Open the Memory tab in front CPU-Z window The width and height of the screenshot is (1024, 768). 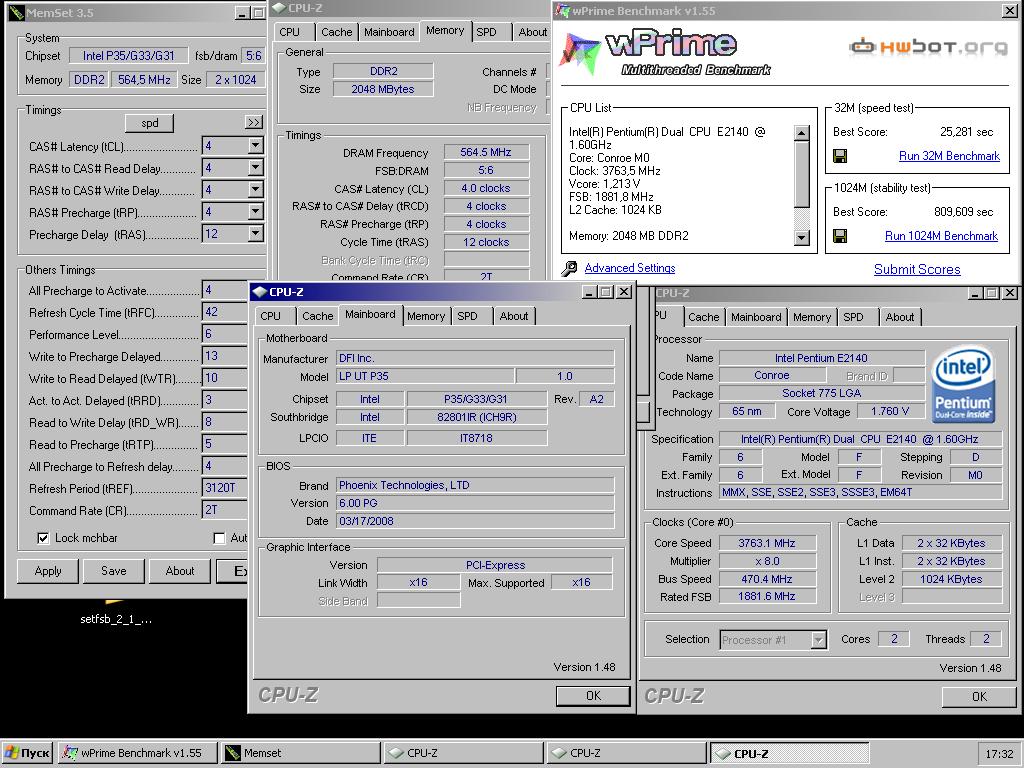click(426, 316)
